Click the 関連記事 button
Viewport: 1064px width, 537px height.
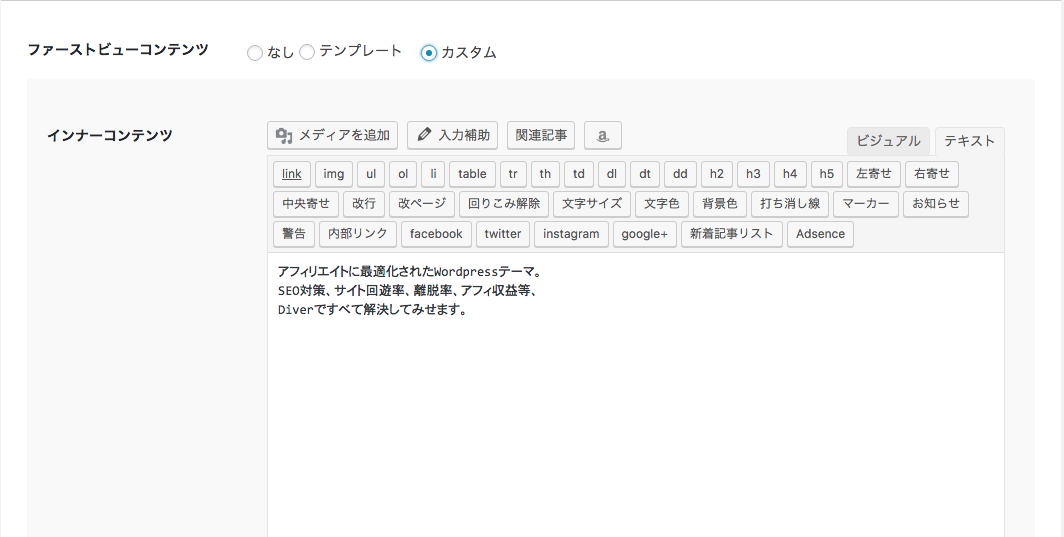pyautogui.click(x=541, y=135)
